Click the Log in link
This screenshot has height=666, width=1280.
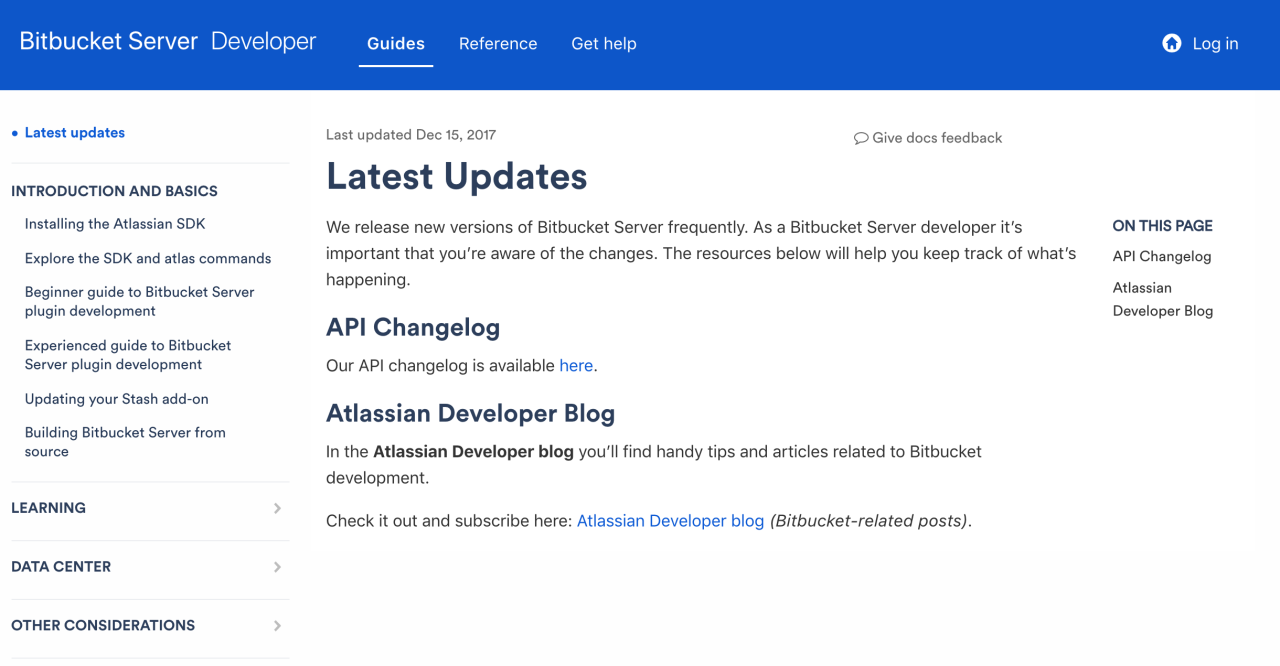tap(1215, 44)
